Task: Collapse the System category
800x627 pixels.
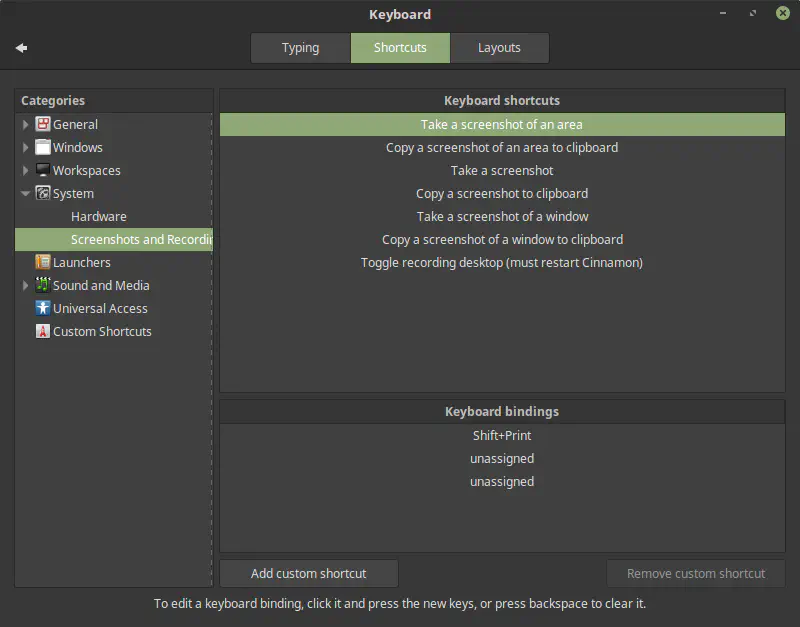Action: [26, 194]
